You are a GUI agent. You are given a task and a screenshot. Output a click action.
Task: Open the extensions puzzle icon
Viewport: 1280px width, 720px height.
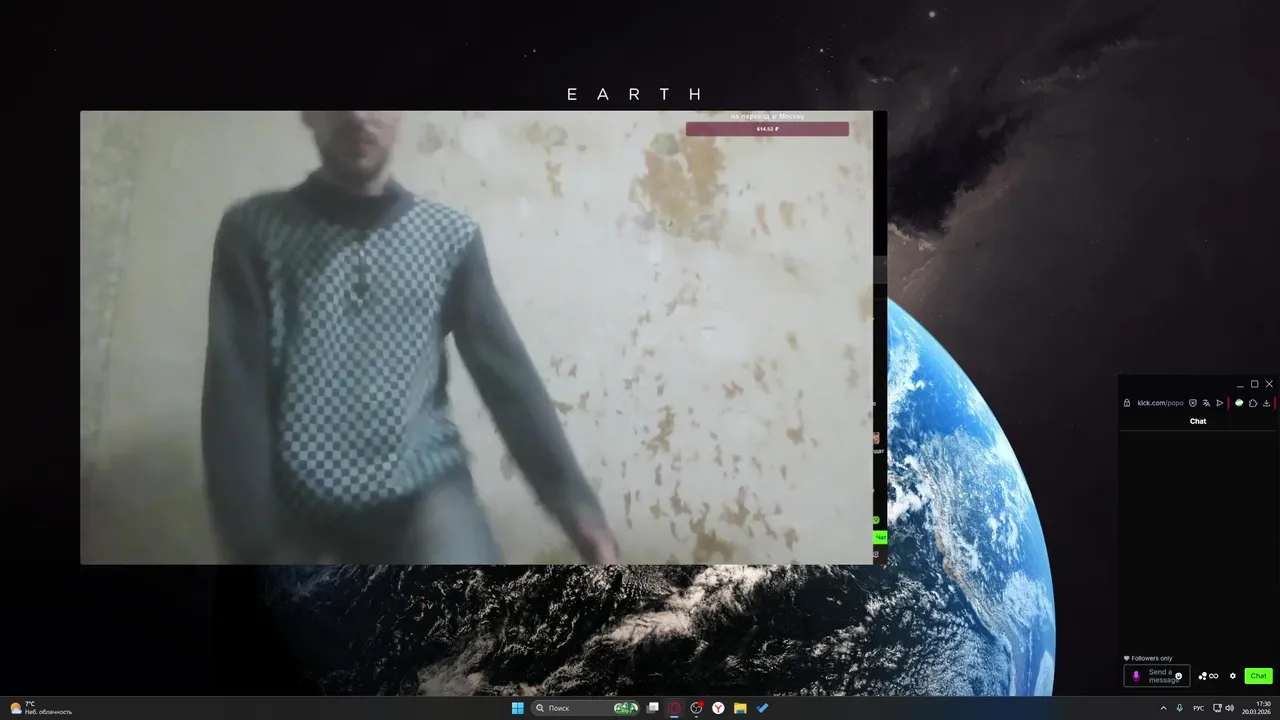pos(1253,403)
